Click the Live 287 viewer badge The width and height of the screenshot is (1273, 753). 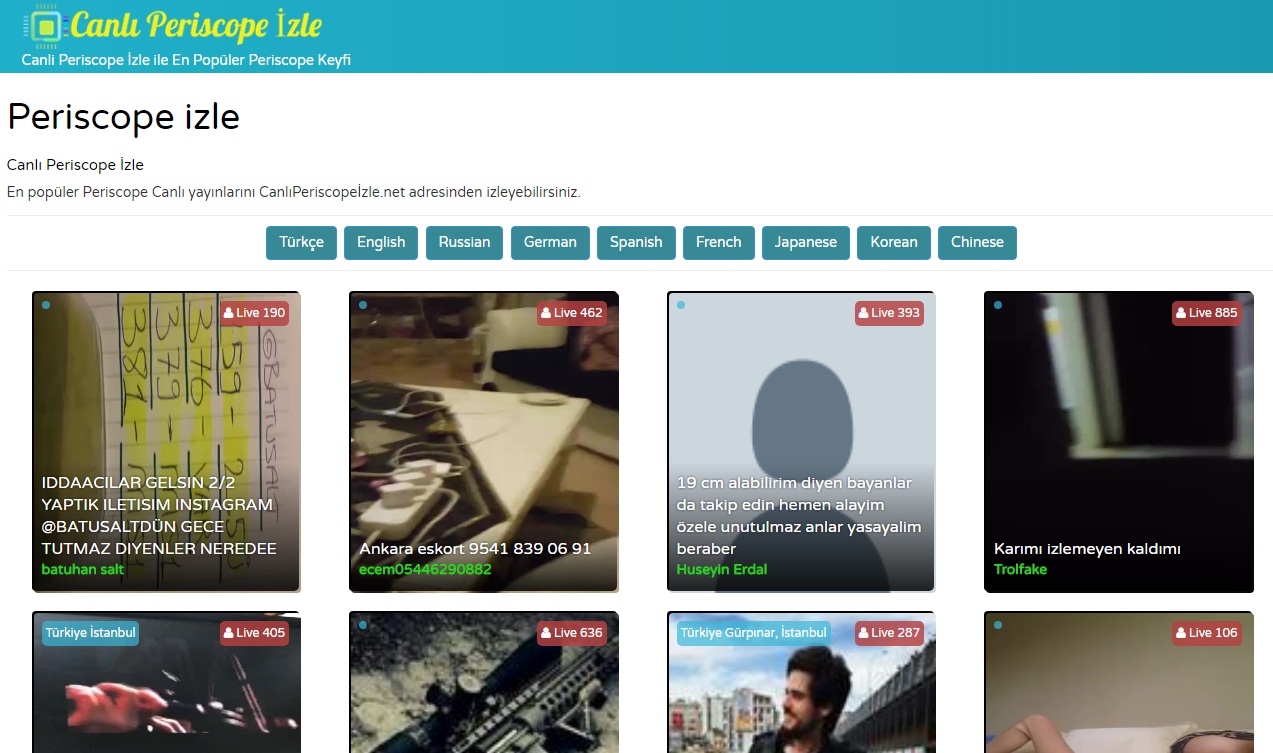point(889,633)
